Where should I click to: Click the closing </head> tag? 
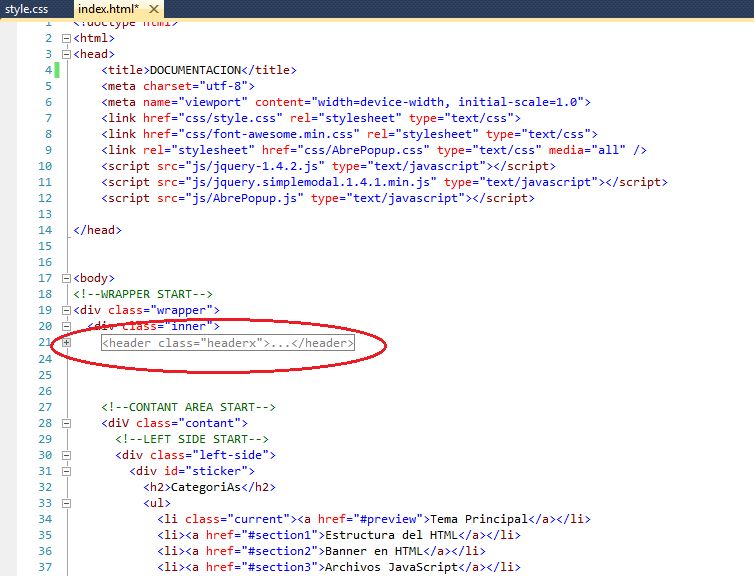[x=98, y=230]
